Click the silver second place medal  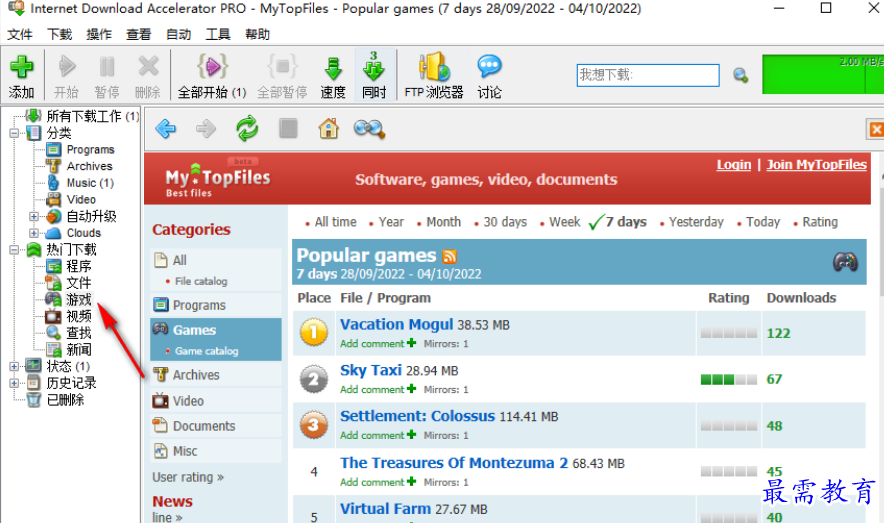314,379
